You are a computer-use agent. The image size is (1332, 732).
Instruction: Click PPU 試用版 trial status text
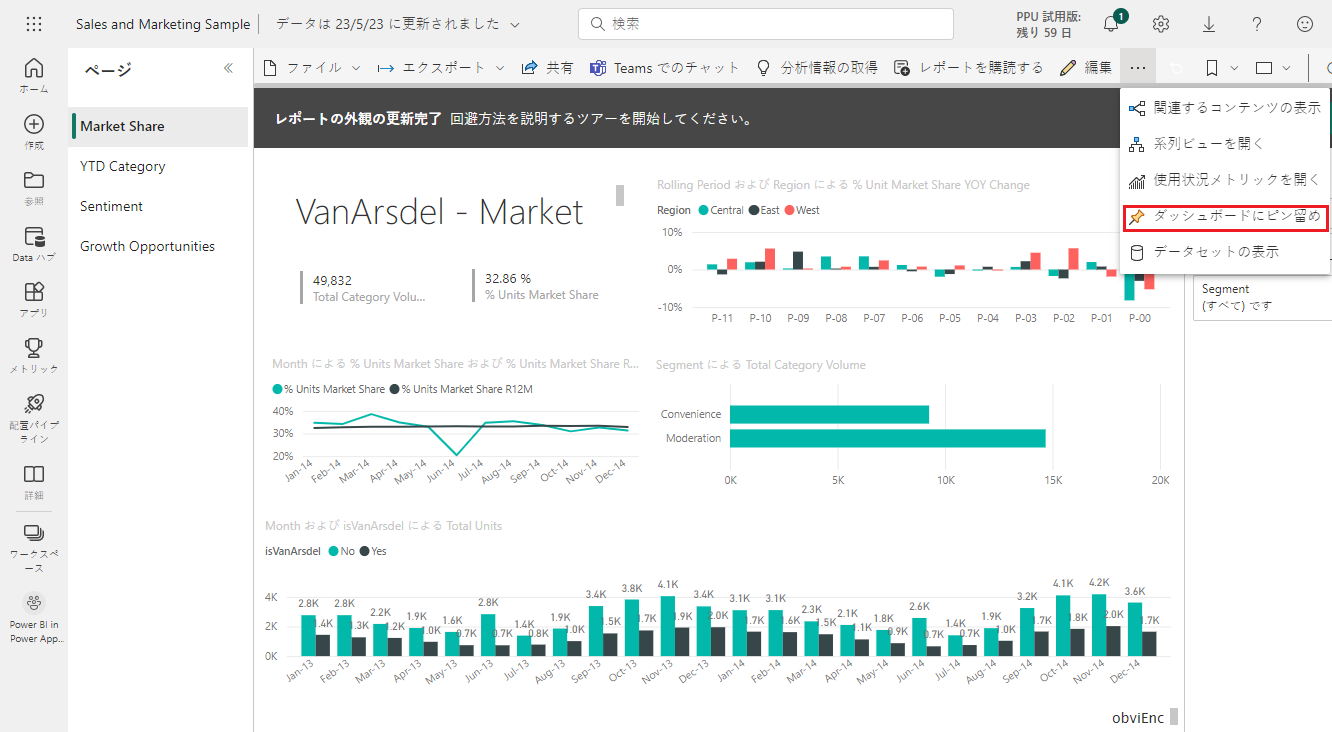(1048, 24)
